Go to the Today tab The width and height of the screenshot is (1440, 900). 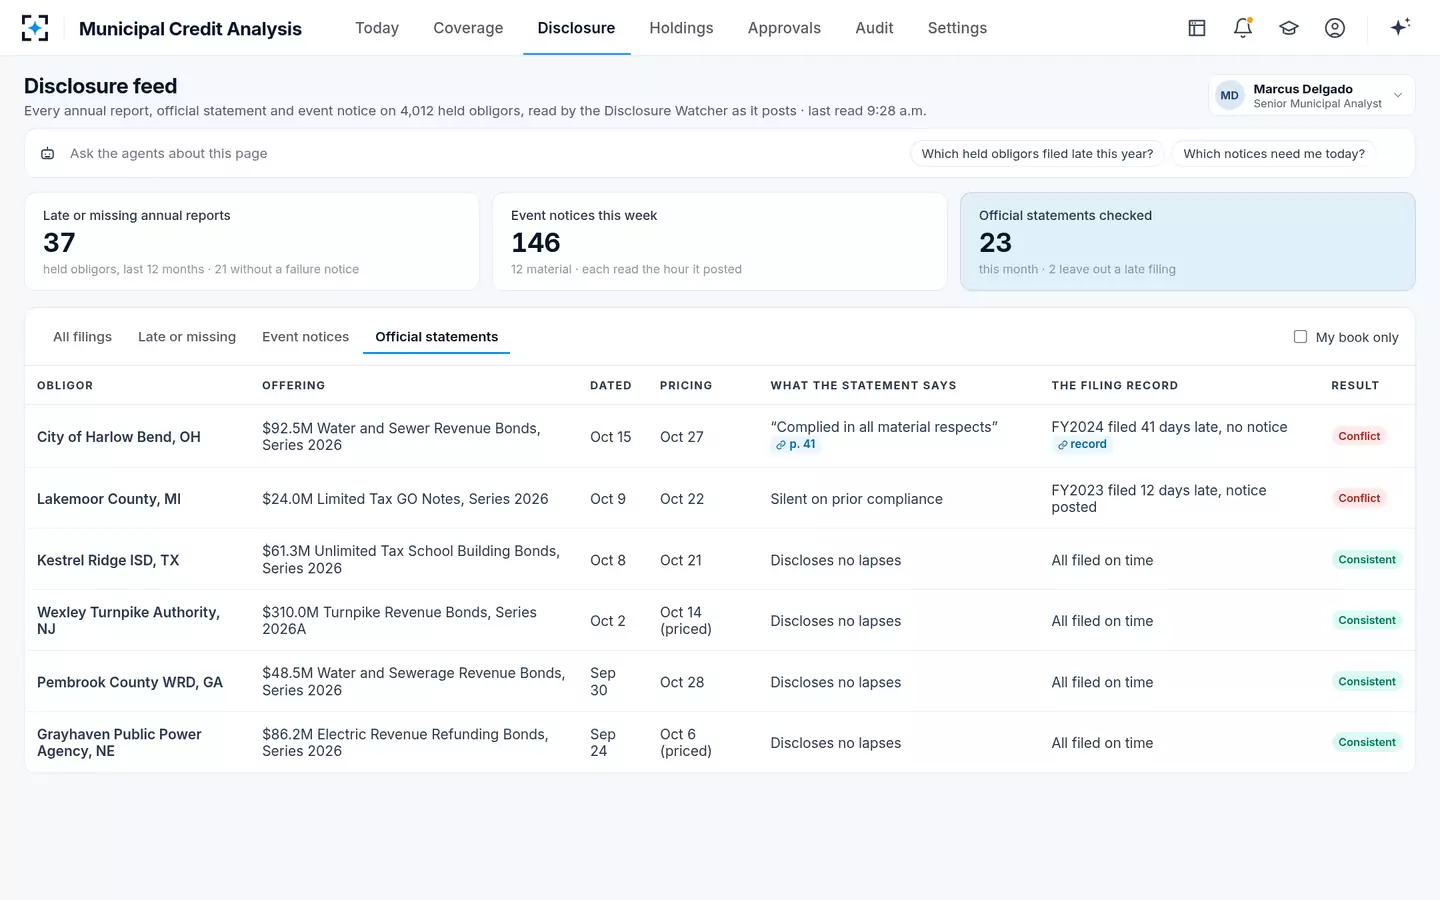pos(377,28)
